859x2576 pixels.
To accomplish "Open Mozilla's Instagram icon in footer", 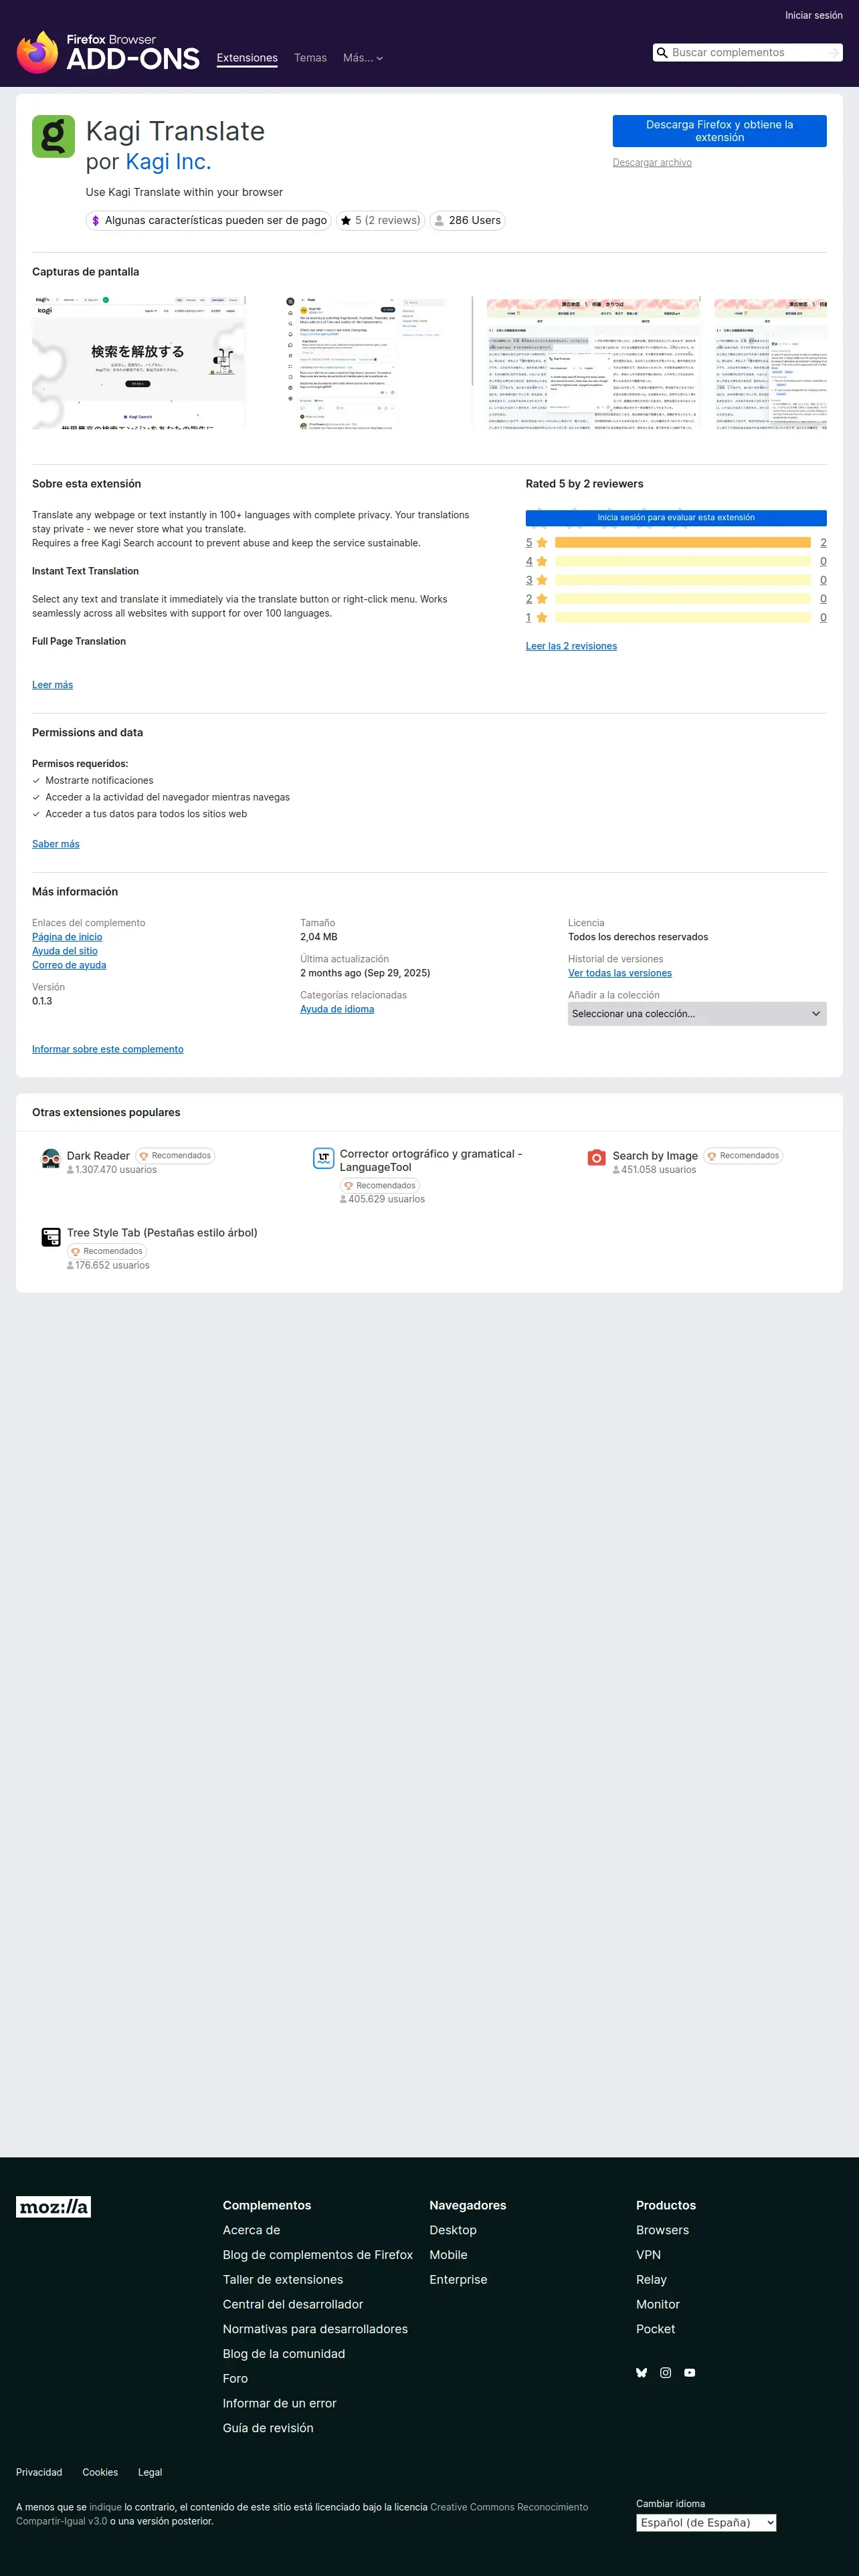I will pos(666,2373).
